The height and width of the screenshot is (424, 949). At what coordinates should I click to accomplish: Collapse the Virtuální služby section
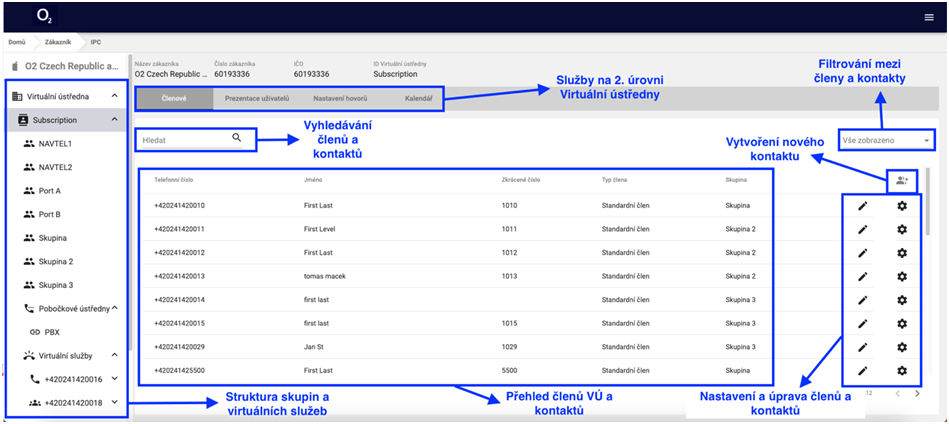point(114,355)
